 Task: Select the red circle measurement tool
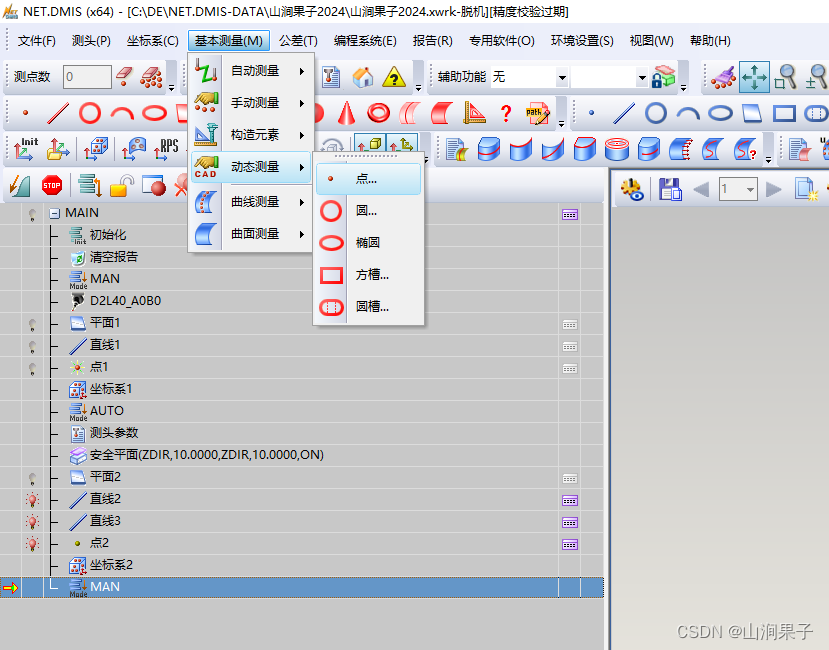point(91,111)
